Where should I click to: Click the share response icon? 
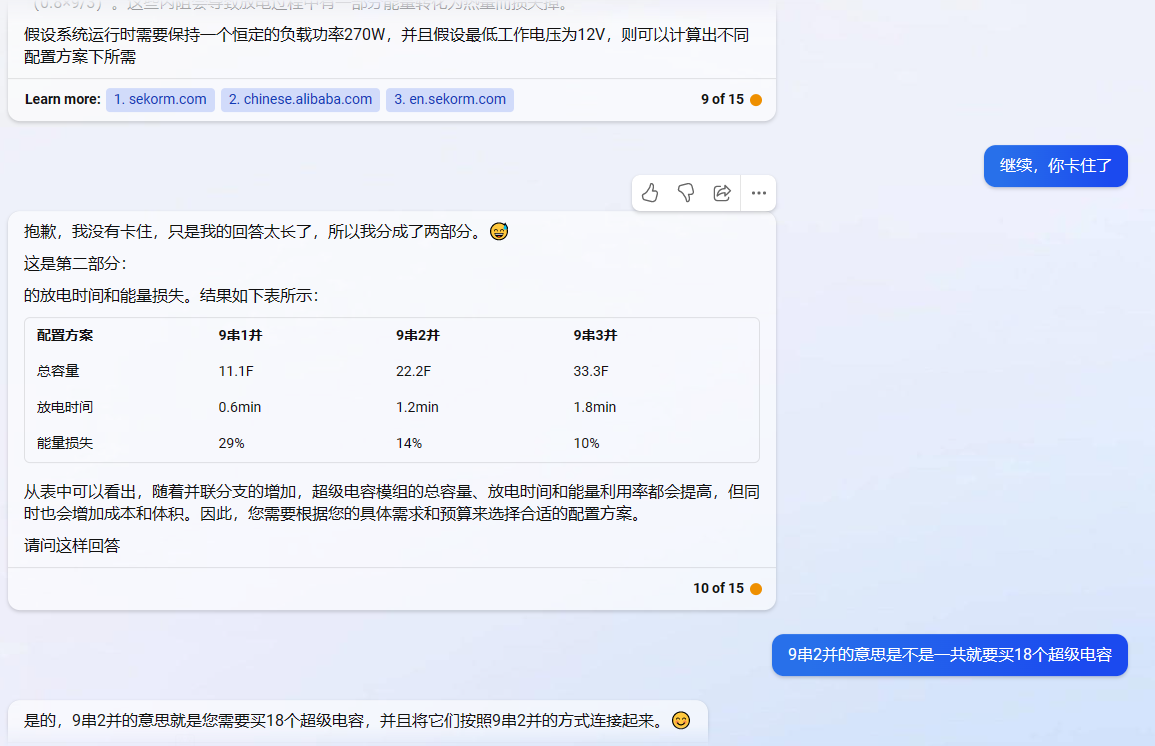point(722,193)
